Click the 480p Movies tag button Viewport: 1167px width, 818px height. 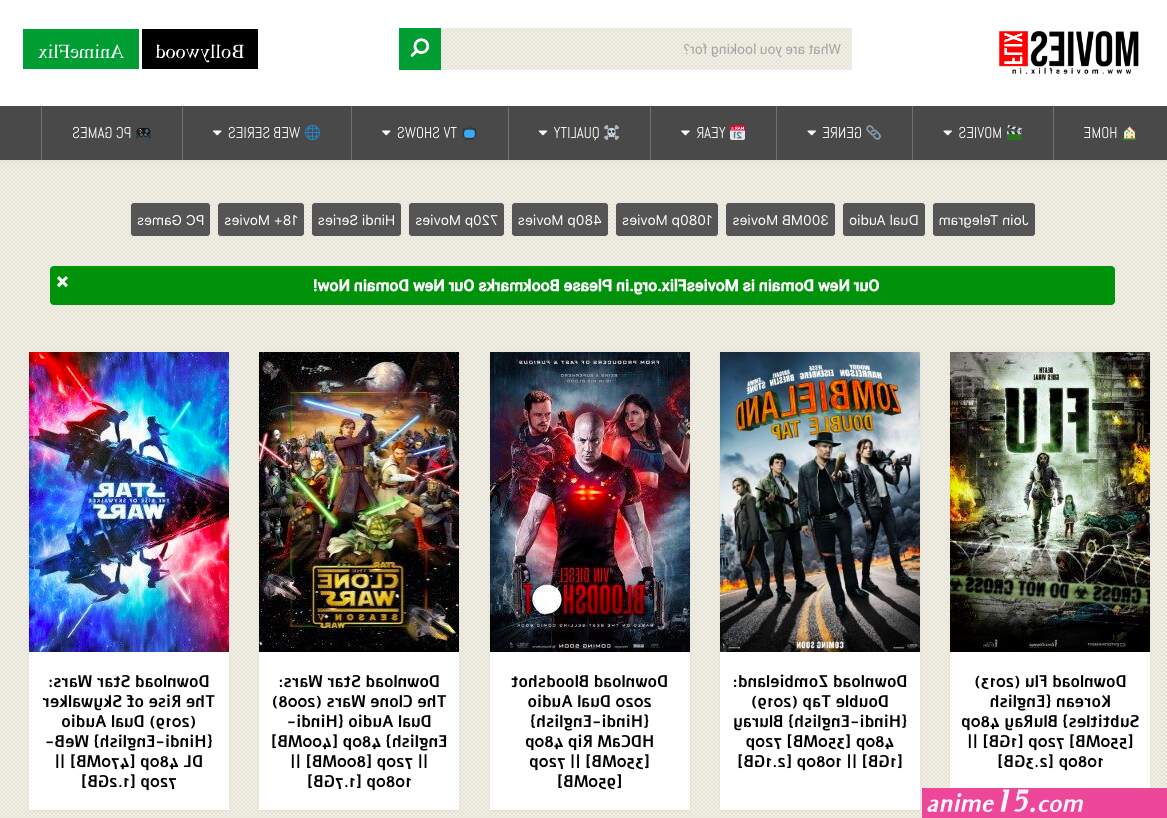560,220
